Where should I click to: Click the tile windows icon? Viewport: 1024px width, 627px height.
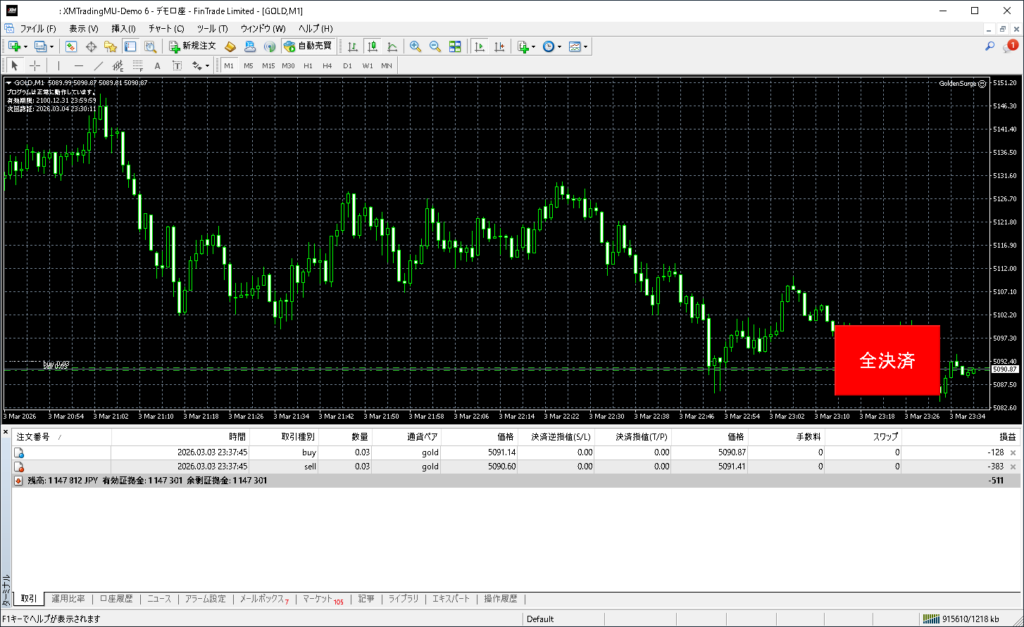pyautogui.click(x=455, y=46)
